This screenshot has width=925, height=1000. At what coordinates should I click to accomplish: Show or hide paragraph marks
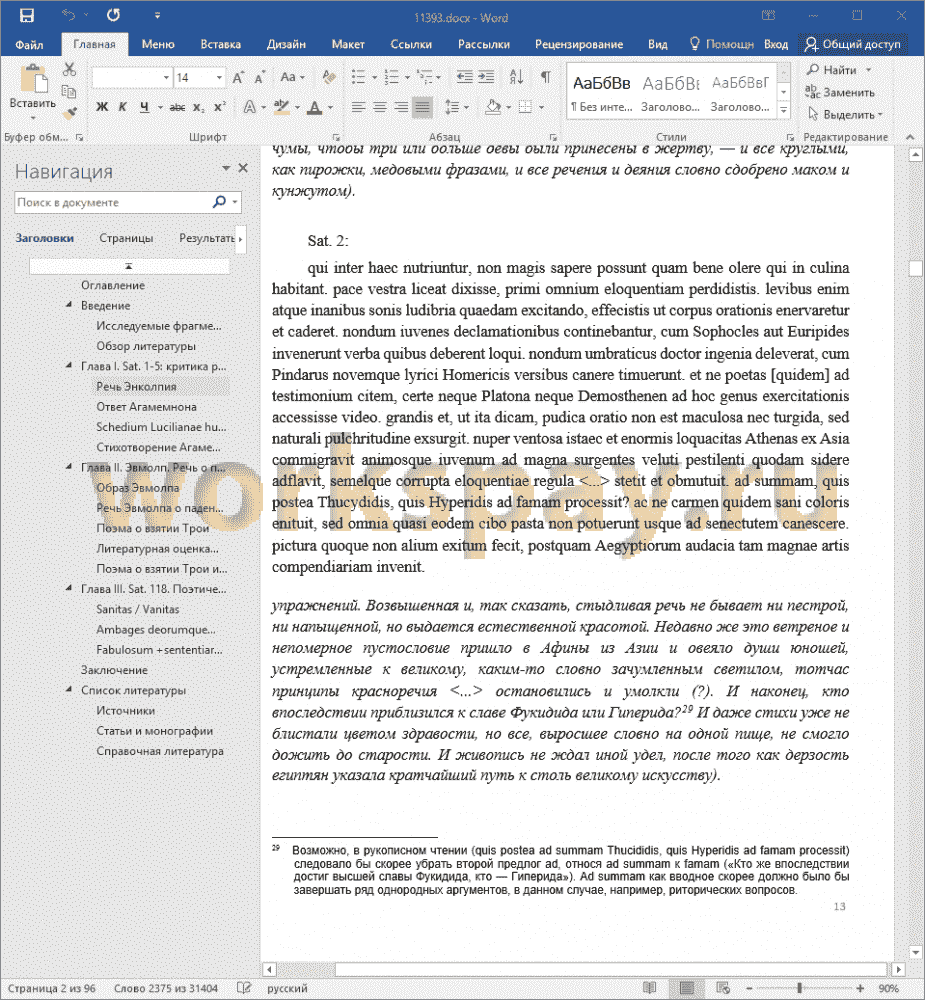[546, 78]
